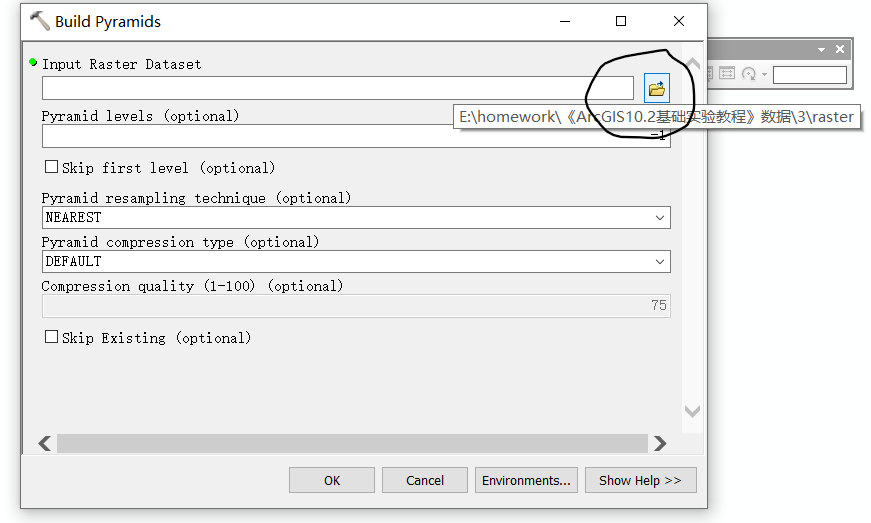Click the Pyramid levels input field

coord(356,136)
